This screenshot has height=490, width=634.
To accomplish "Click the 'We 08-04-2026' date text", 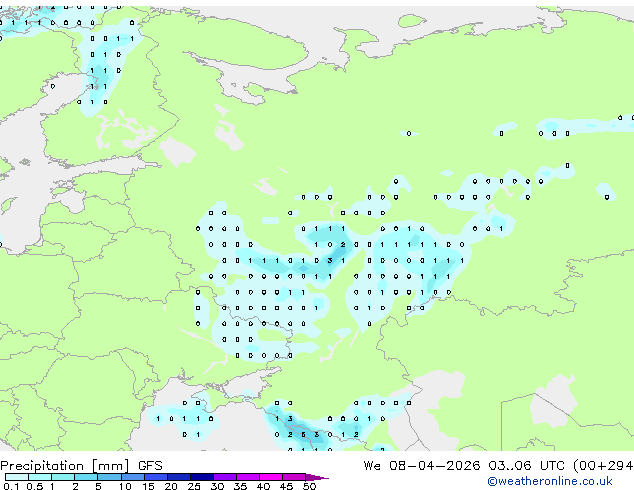I will point(422,466).
